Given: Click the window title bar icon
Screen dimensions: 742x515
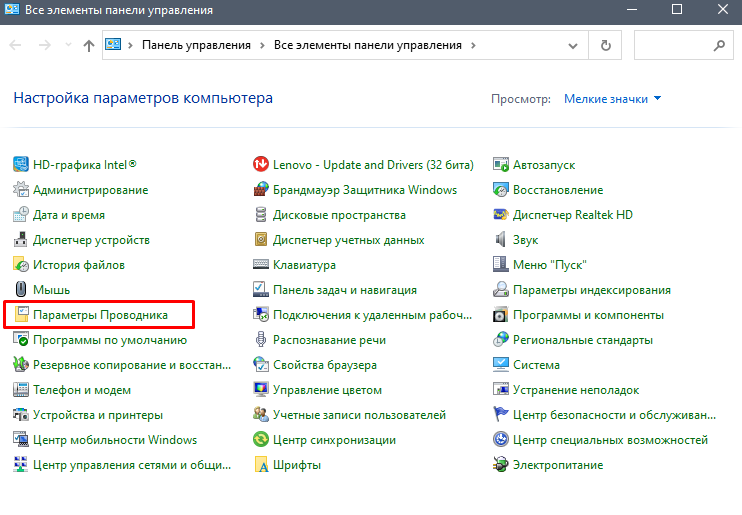Looking at the screenshot, I should pos(12,9).
